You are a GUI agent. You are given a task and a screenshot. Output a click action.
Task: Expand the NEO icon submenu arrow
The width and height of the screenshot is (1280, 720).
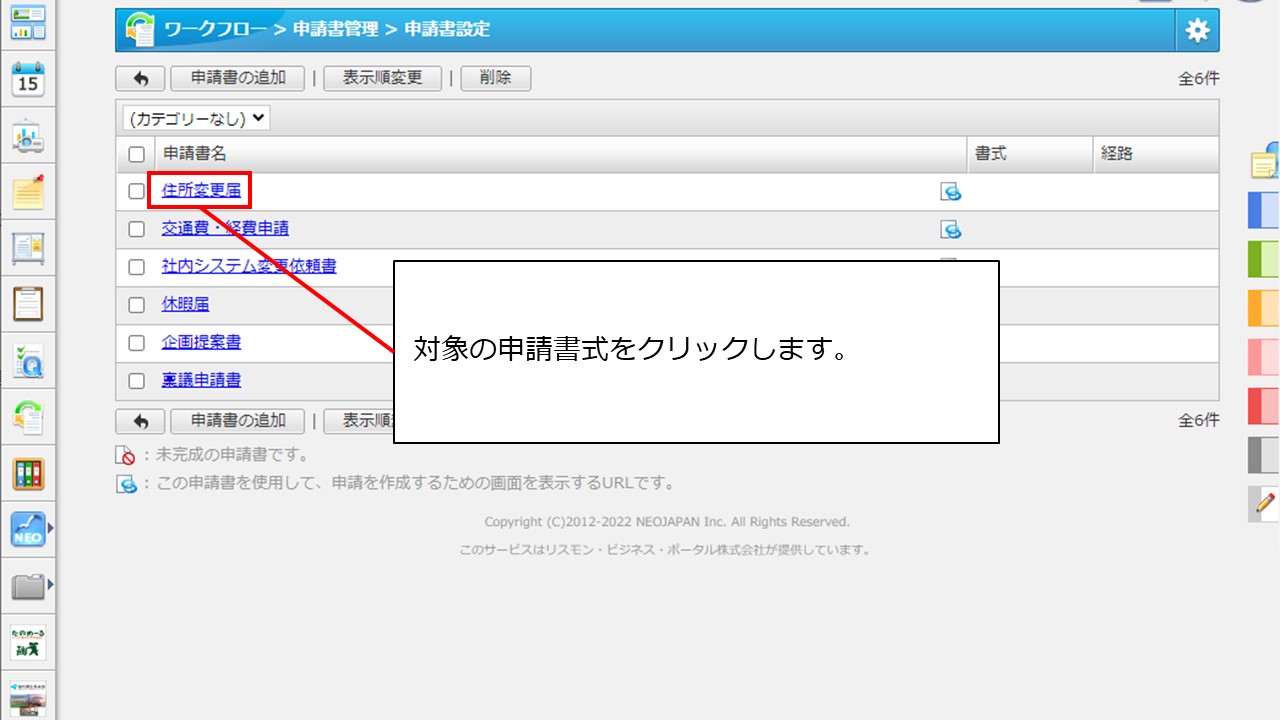[50, 527]
